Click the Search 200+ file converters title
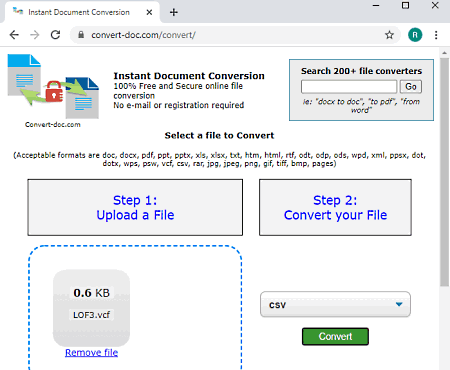The width and height of the screenshot is (450, 370). [361, 71]
